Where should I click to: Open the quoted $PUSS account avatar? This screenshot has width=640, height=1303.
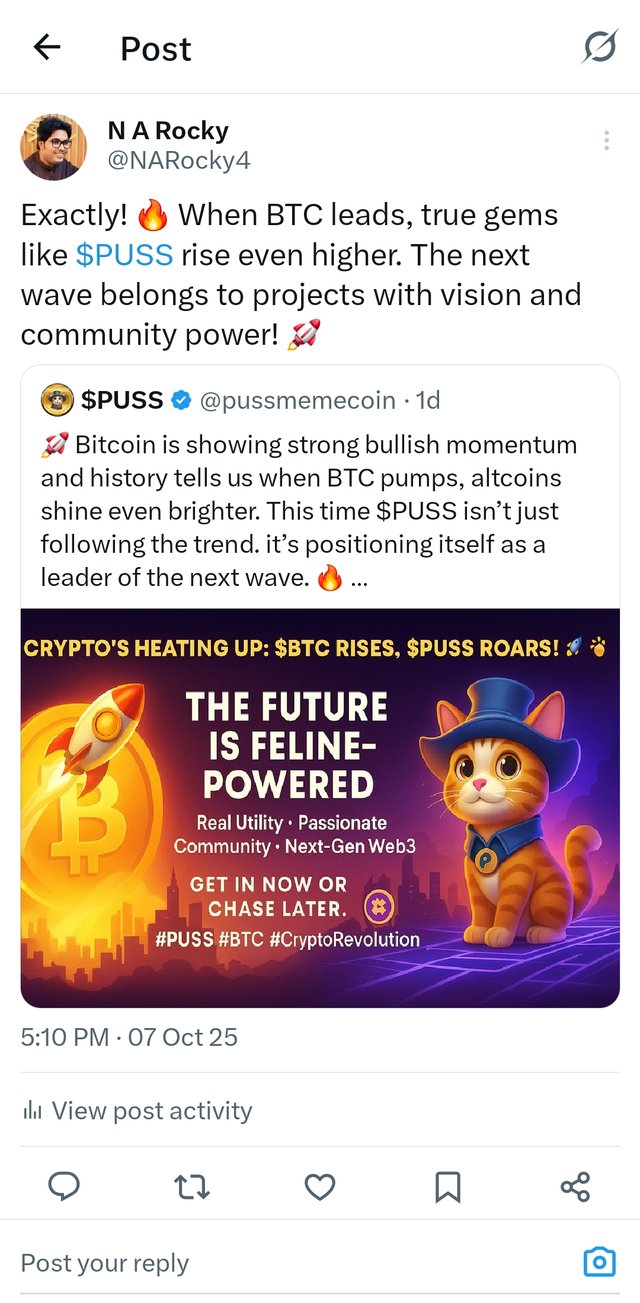[x=57, y=401]
